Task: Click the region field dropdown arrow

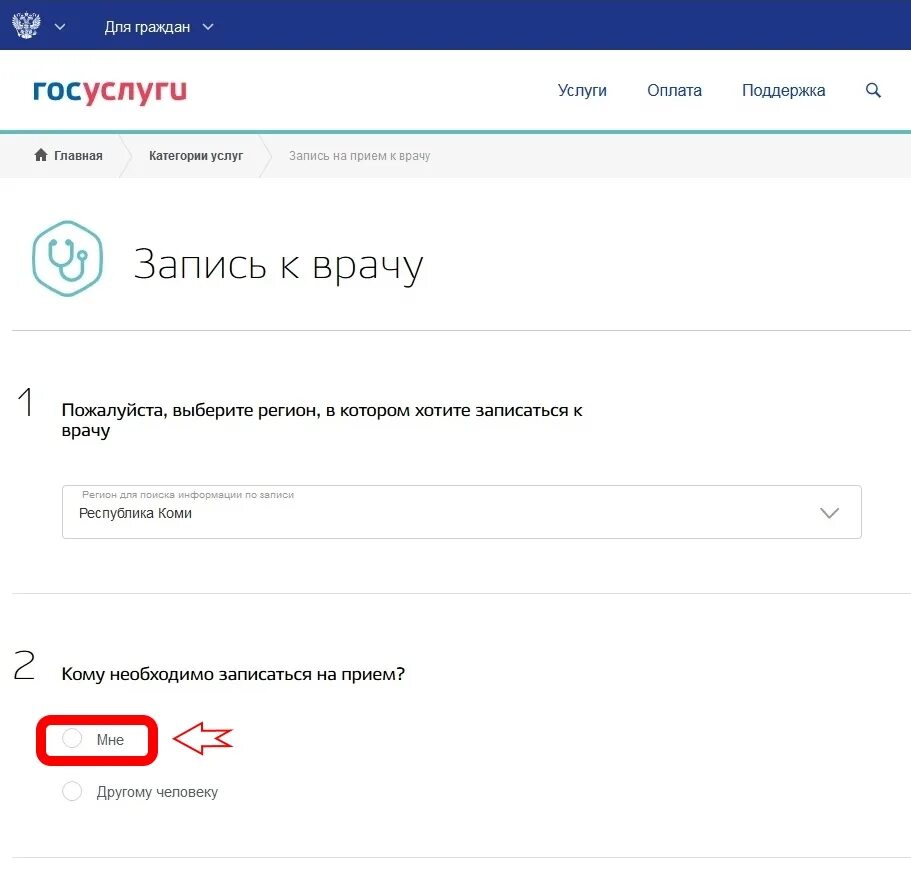Action: pos(829,513)
